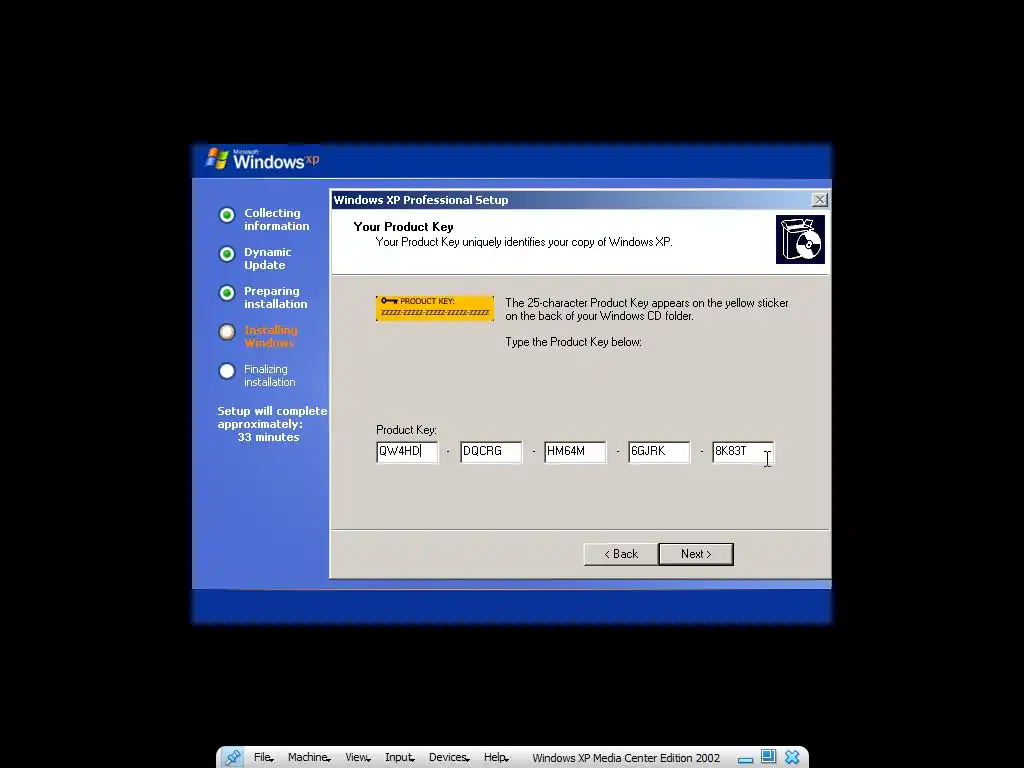
Task: Minimize the VM window via mini toolbar
Action: pos(746,759)
